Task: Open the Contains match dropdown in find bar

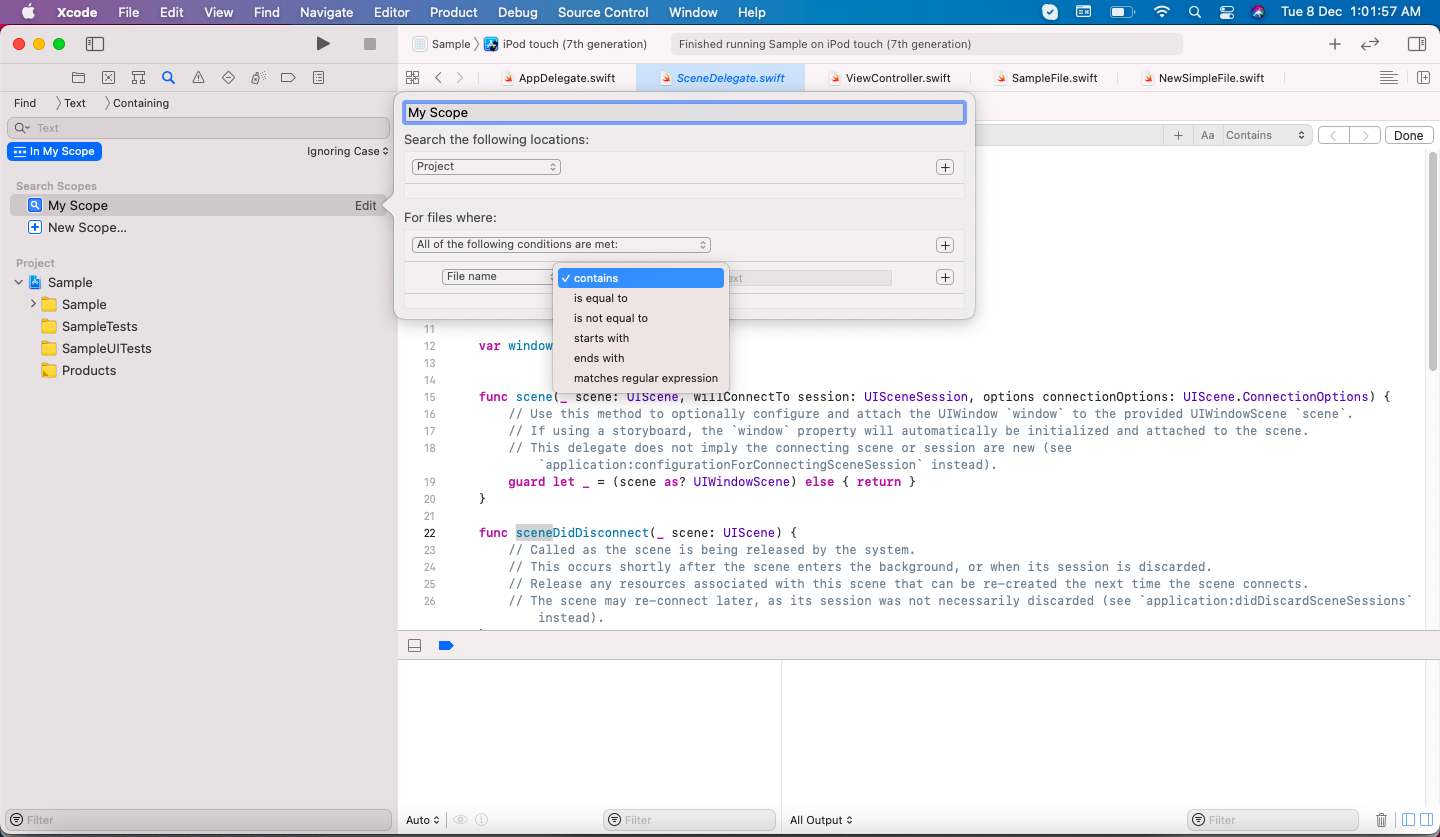Action: pyautogui.click(x=1266, y=135)
